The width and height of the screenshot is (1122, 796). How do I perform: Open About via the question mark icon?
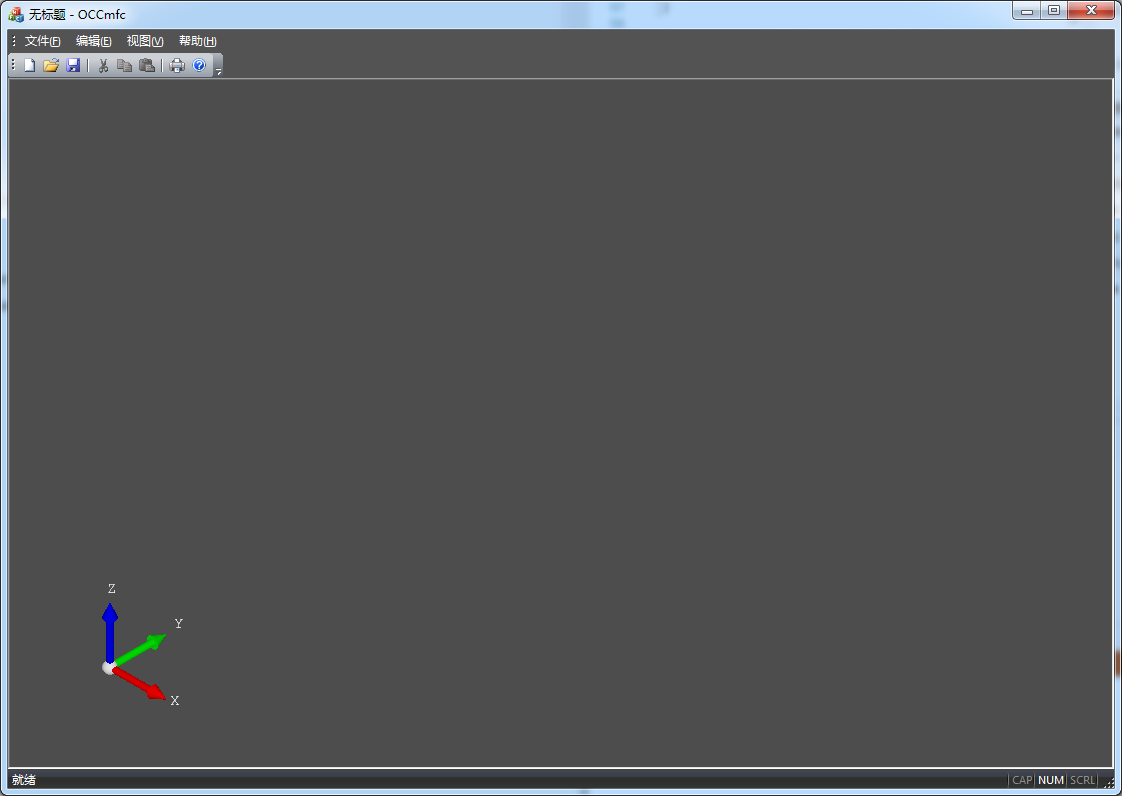200,65
